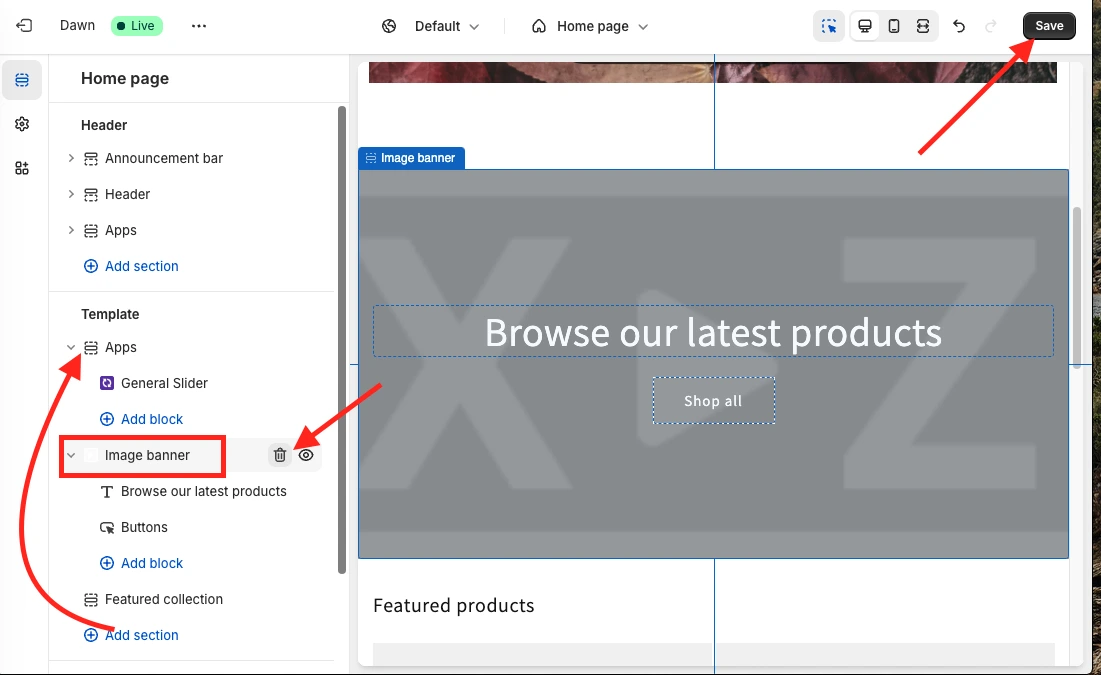Open the Sections sidebar panel
The image size is (1101, 675).
point(22,80)
